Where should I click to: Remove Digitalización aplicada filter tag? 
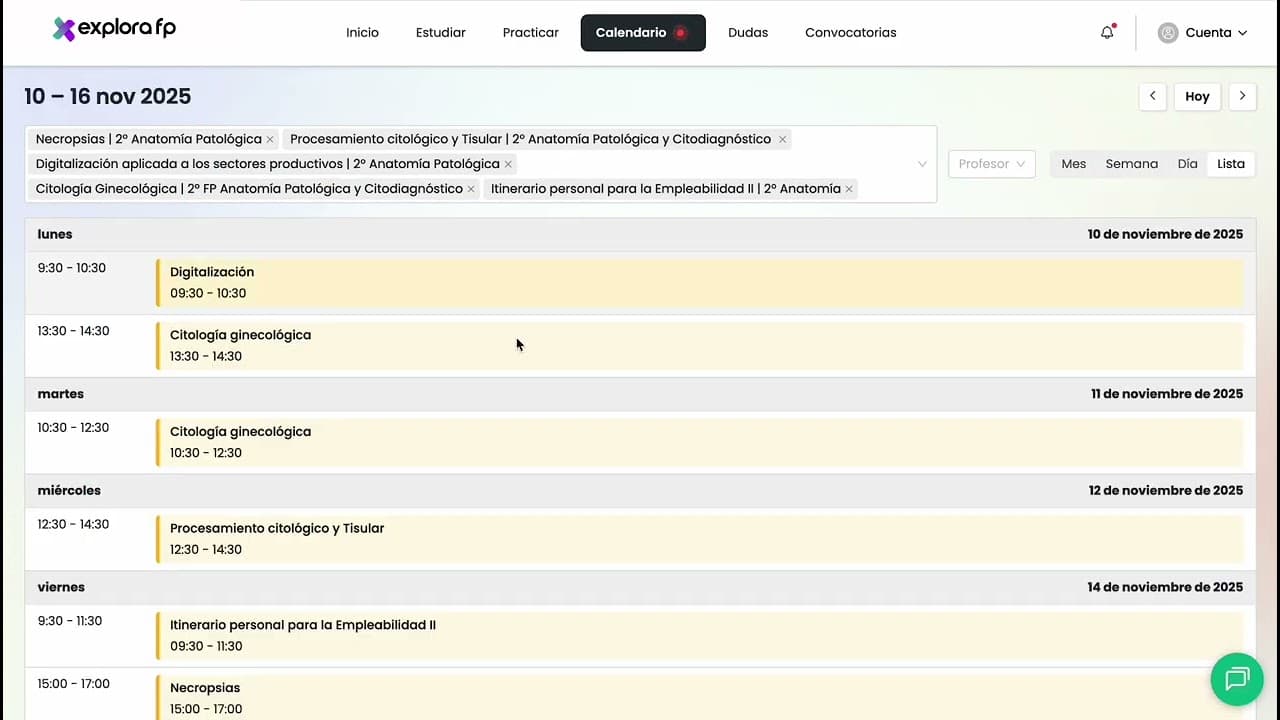pos(508,165)
